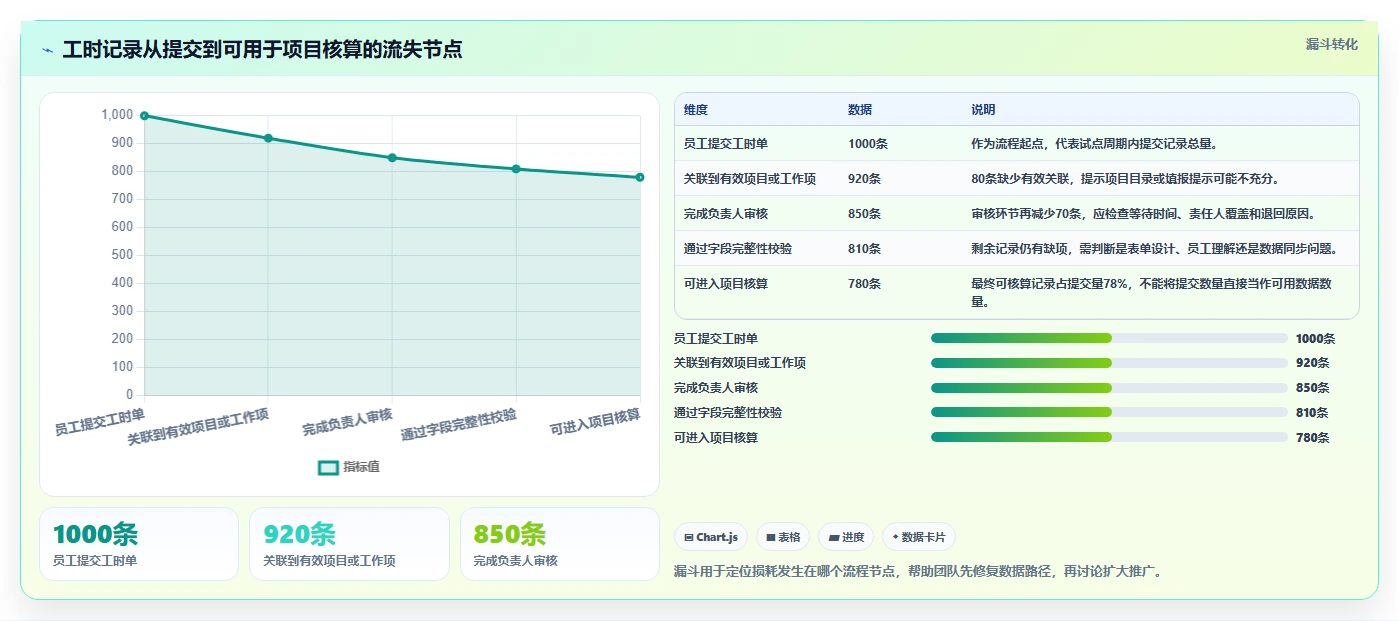Click x-axis label 通过字段完整性校验
Viewport: 1399px width, 621px height.
click(x=459, y=425)
